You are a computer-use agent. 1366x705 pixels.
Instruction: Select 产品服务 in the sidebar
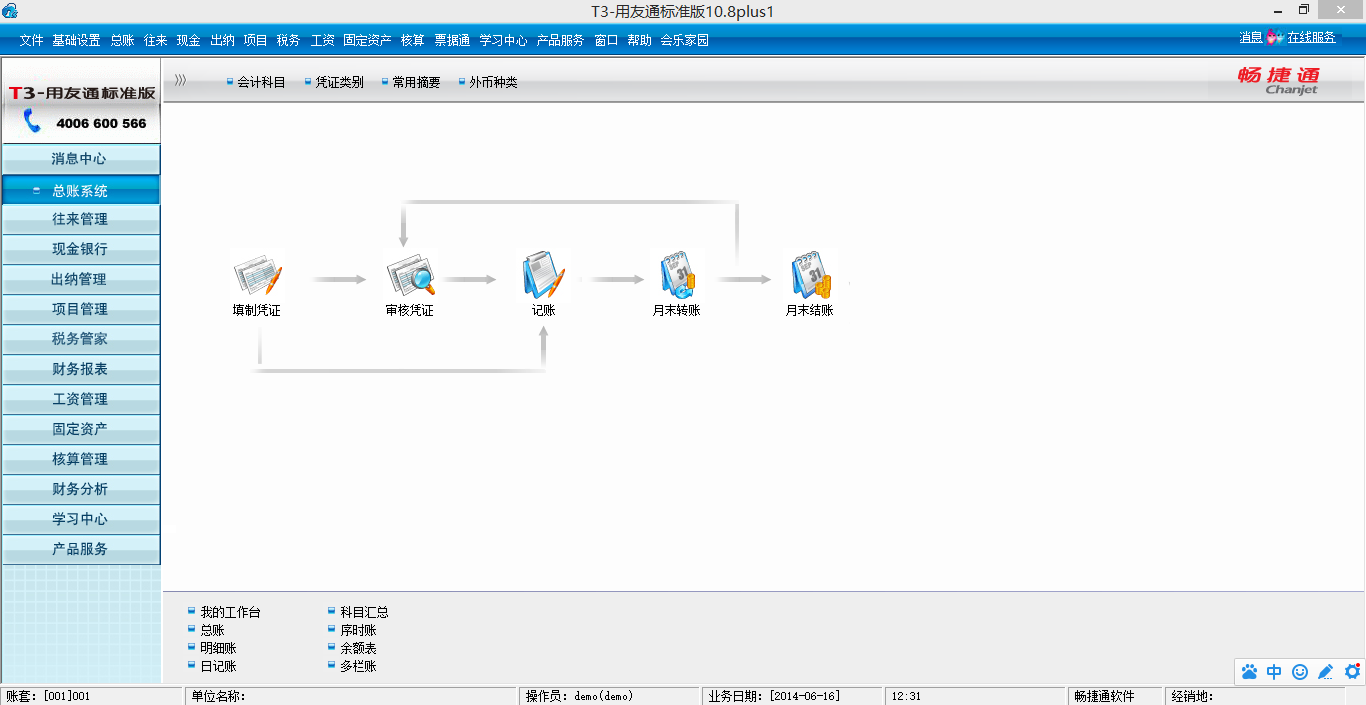80,549
